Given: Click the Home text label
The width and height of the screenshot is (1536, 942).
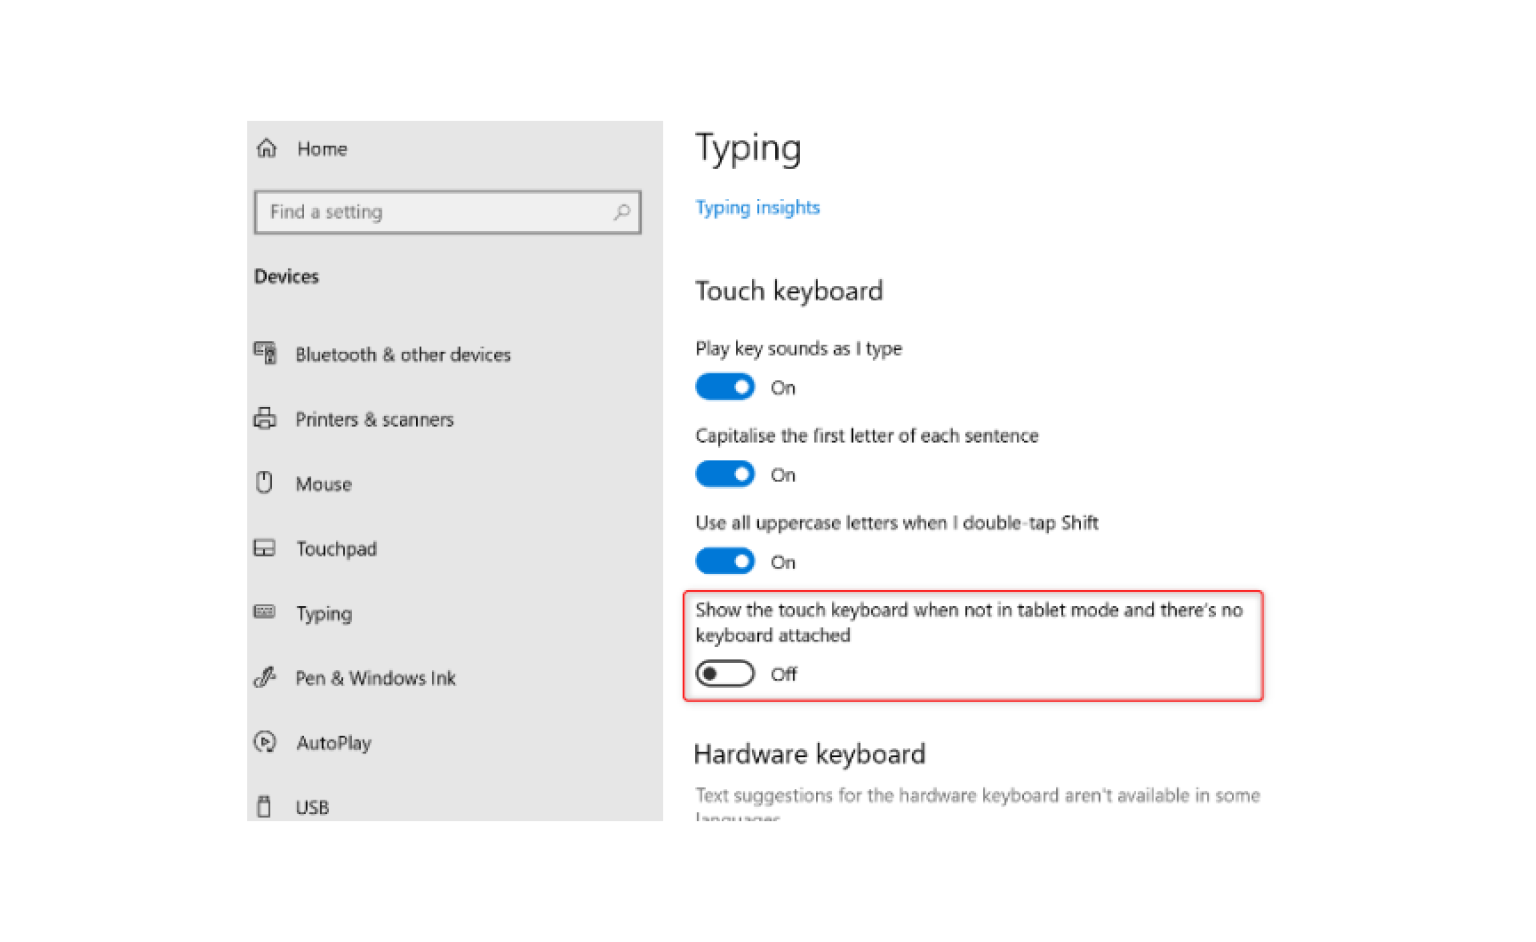Looking at the screenshot, I should coord(322,149).
